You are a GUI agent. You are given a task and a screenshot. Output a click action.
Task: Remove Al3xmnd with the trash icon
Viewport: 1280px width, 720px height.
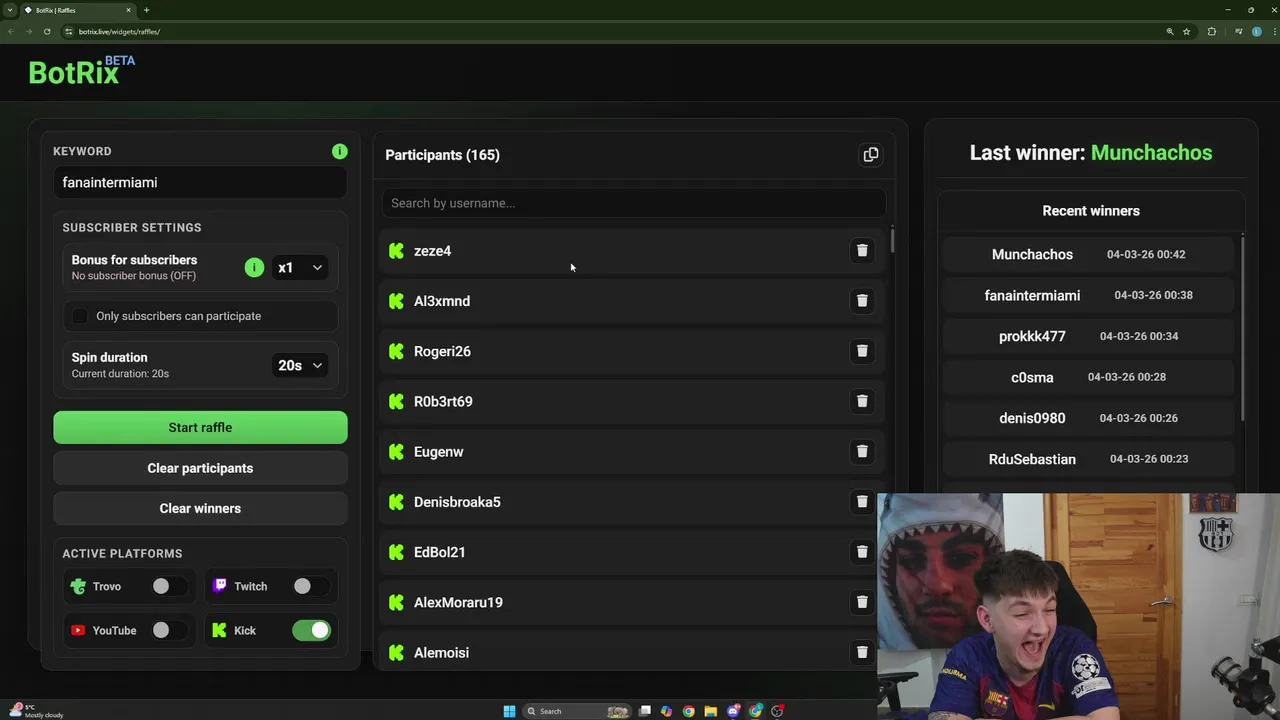tap(862, 300)
